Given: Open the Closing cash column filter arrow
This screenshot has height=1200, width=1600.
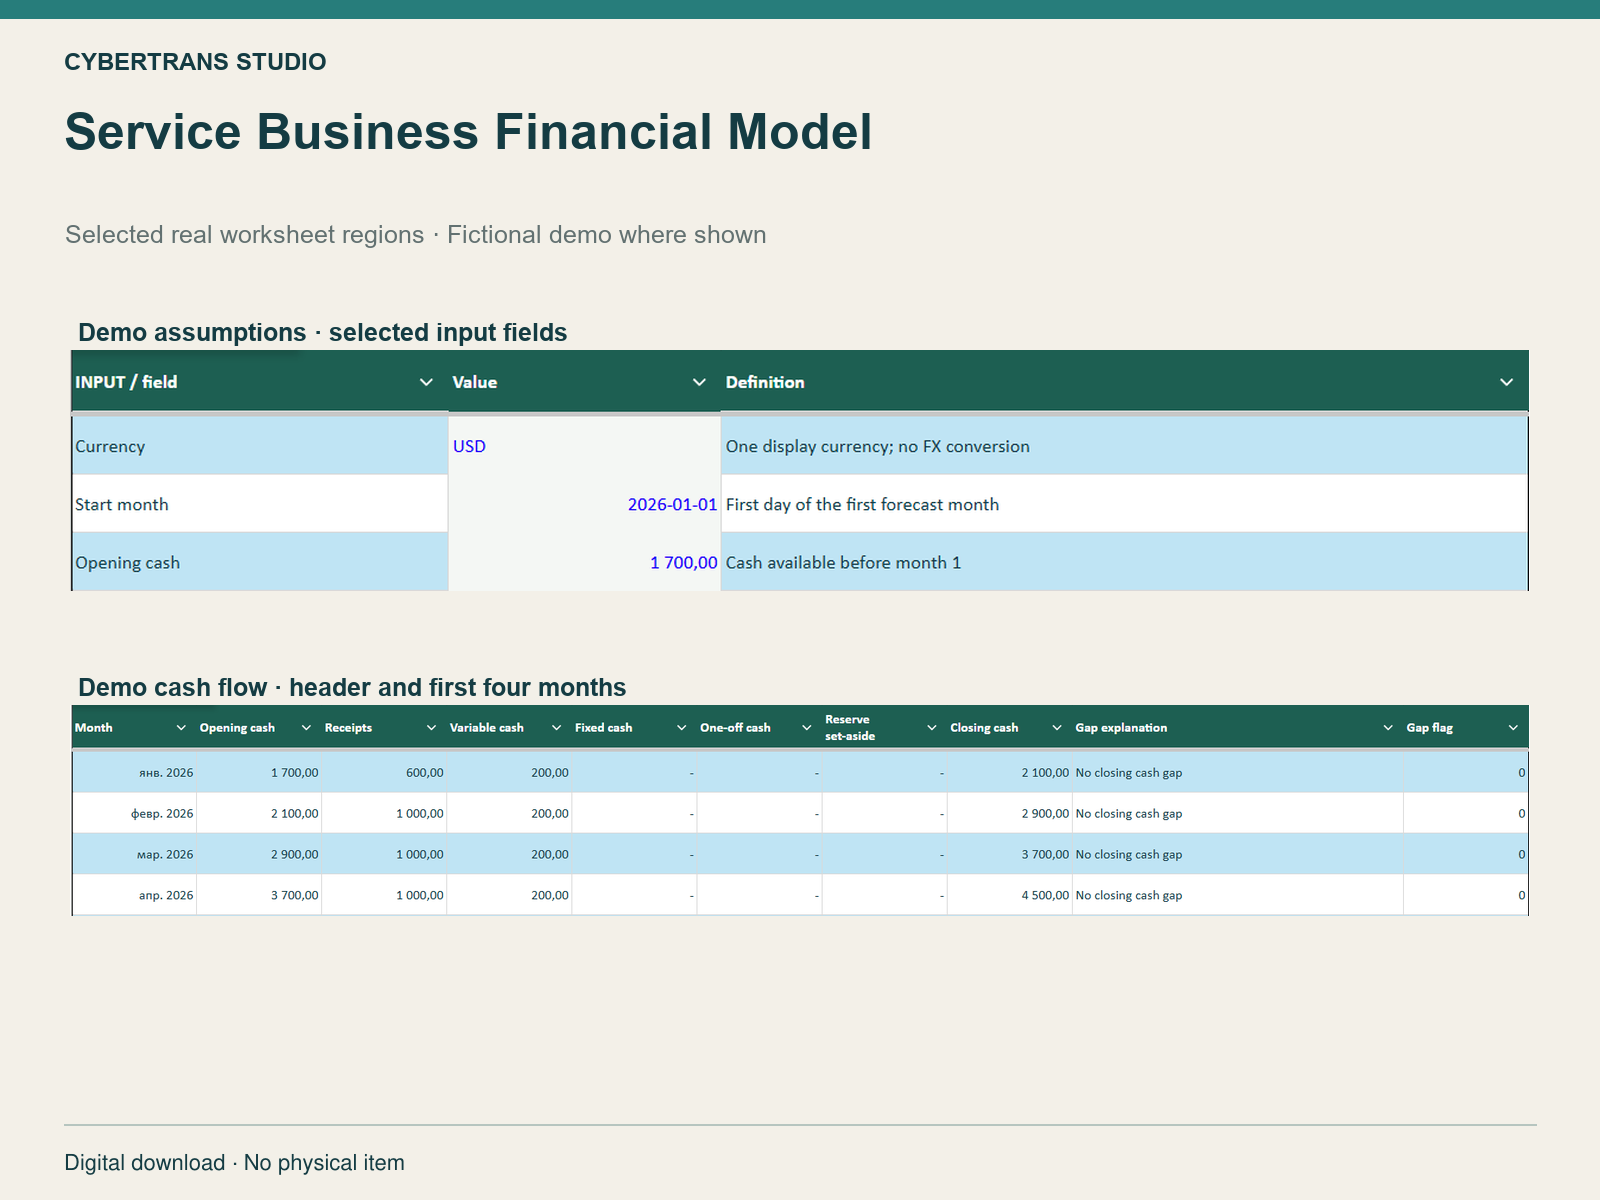Looking at the screenshot, I should tap(1056, 728).
